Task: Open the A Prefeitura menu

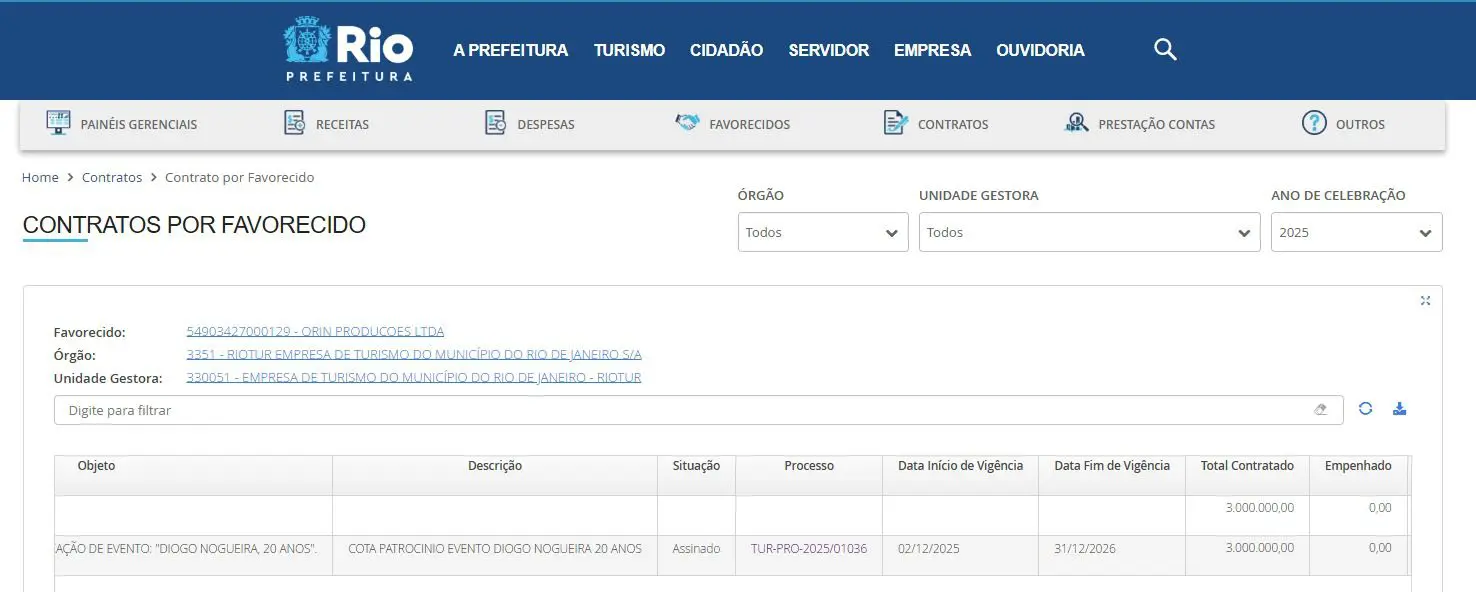Action: 511,50
